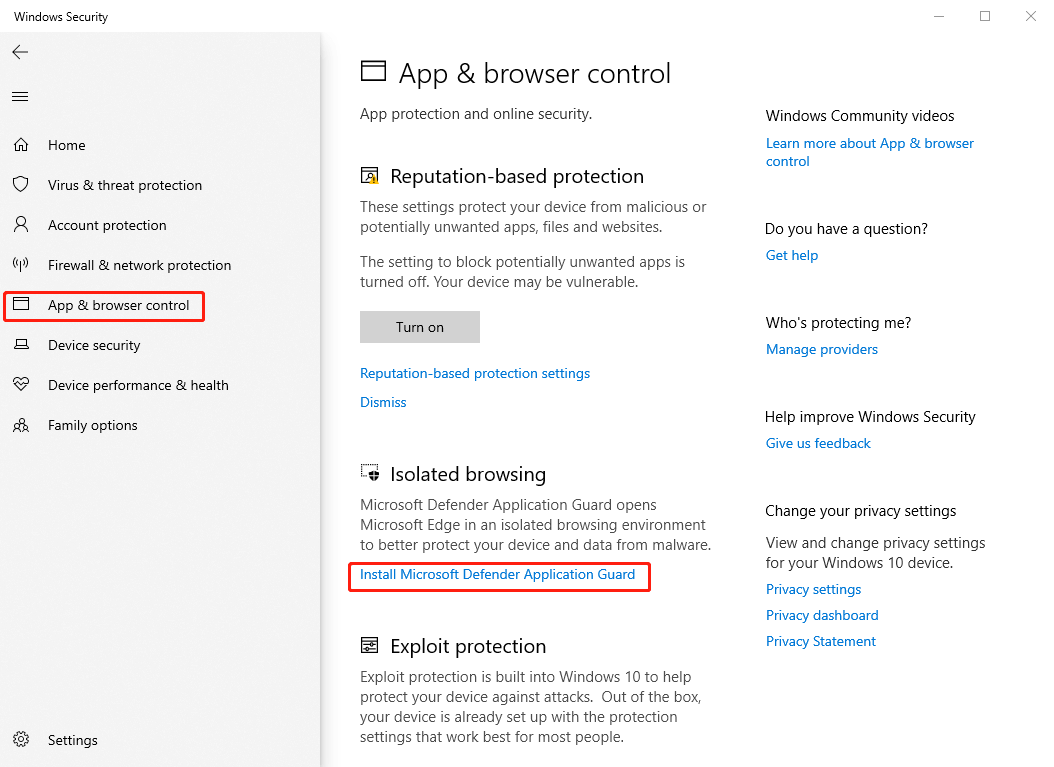
Task: Open the Privacy dashboard link
Action: [x=822, y=615]
